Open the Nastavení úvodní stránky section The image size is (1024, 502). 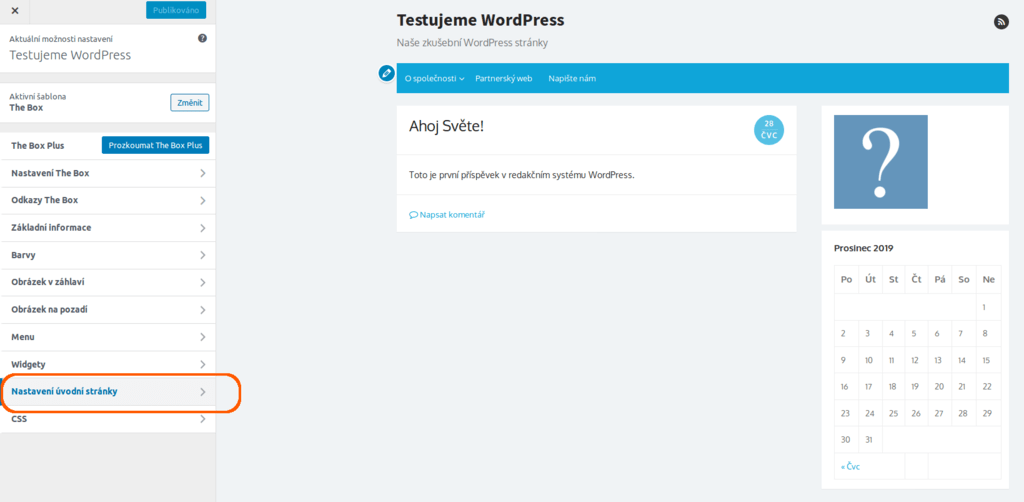(x=108, y=392)
